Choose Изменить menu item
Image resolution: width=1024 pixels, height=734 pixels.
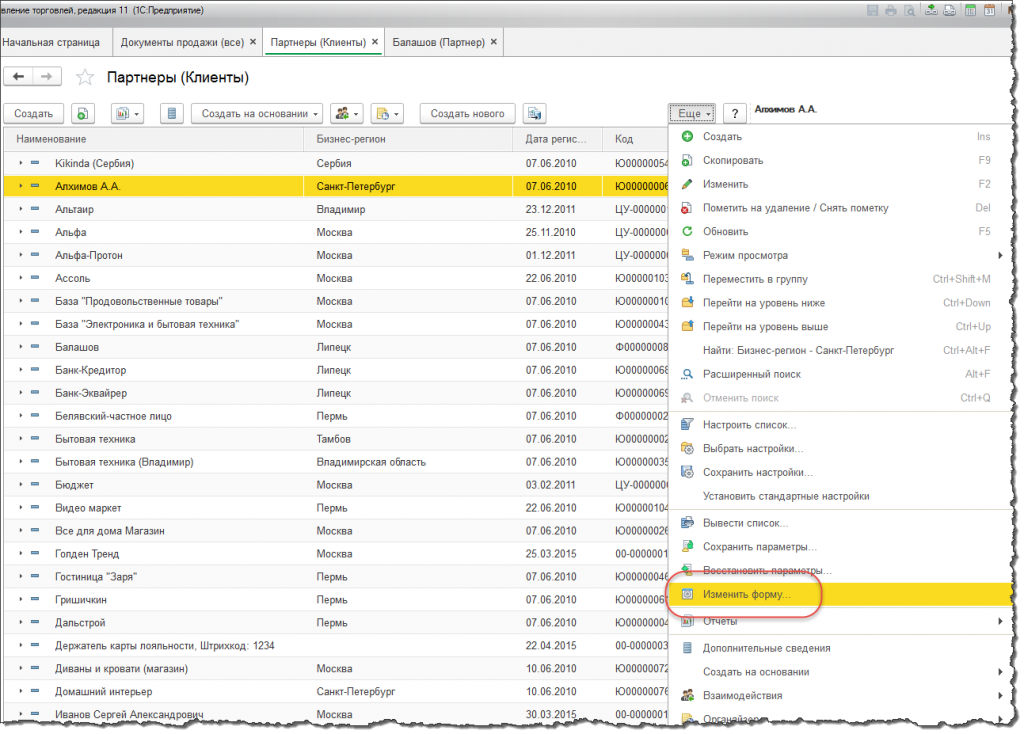click(840, 184)
